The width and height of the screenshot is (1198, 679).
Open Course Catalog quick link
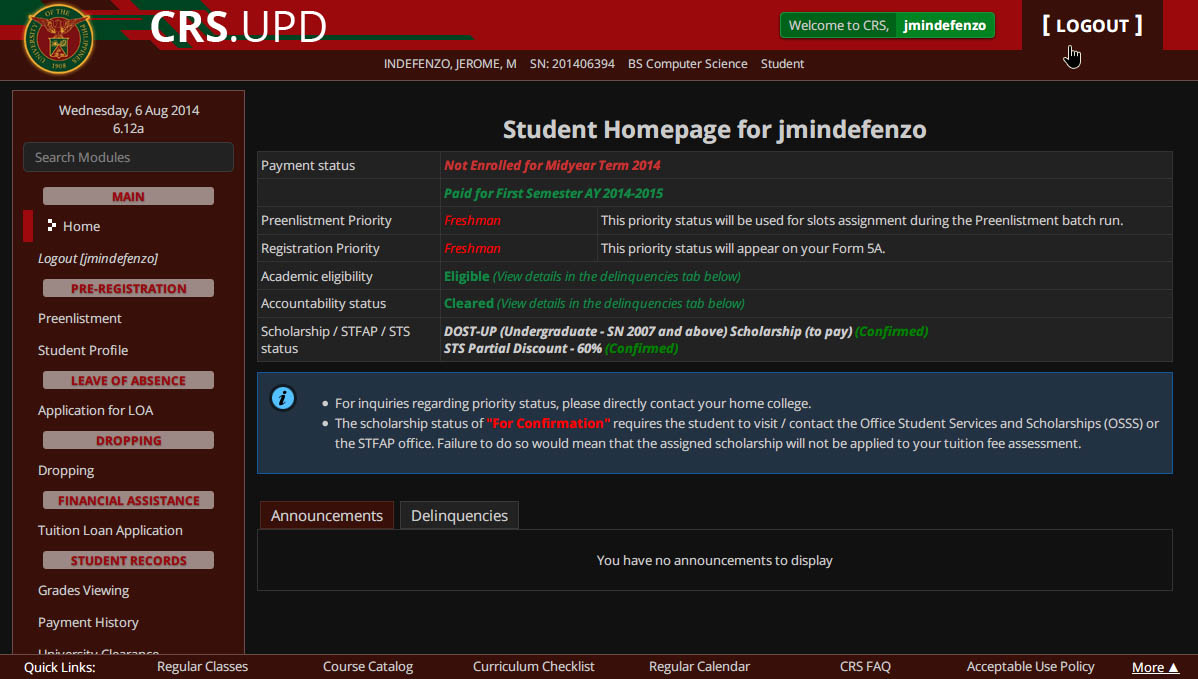[367, 667]
